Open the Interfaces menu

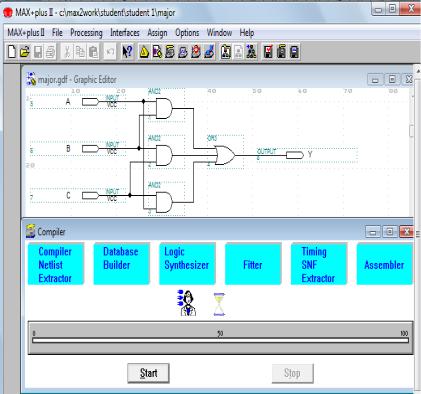(125, 33)
